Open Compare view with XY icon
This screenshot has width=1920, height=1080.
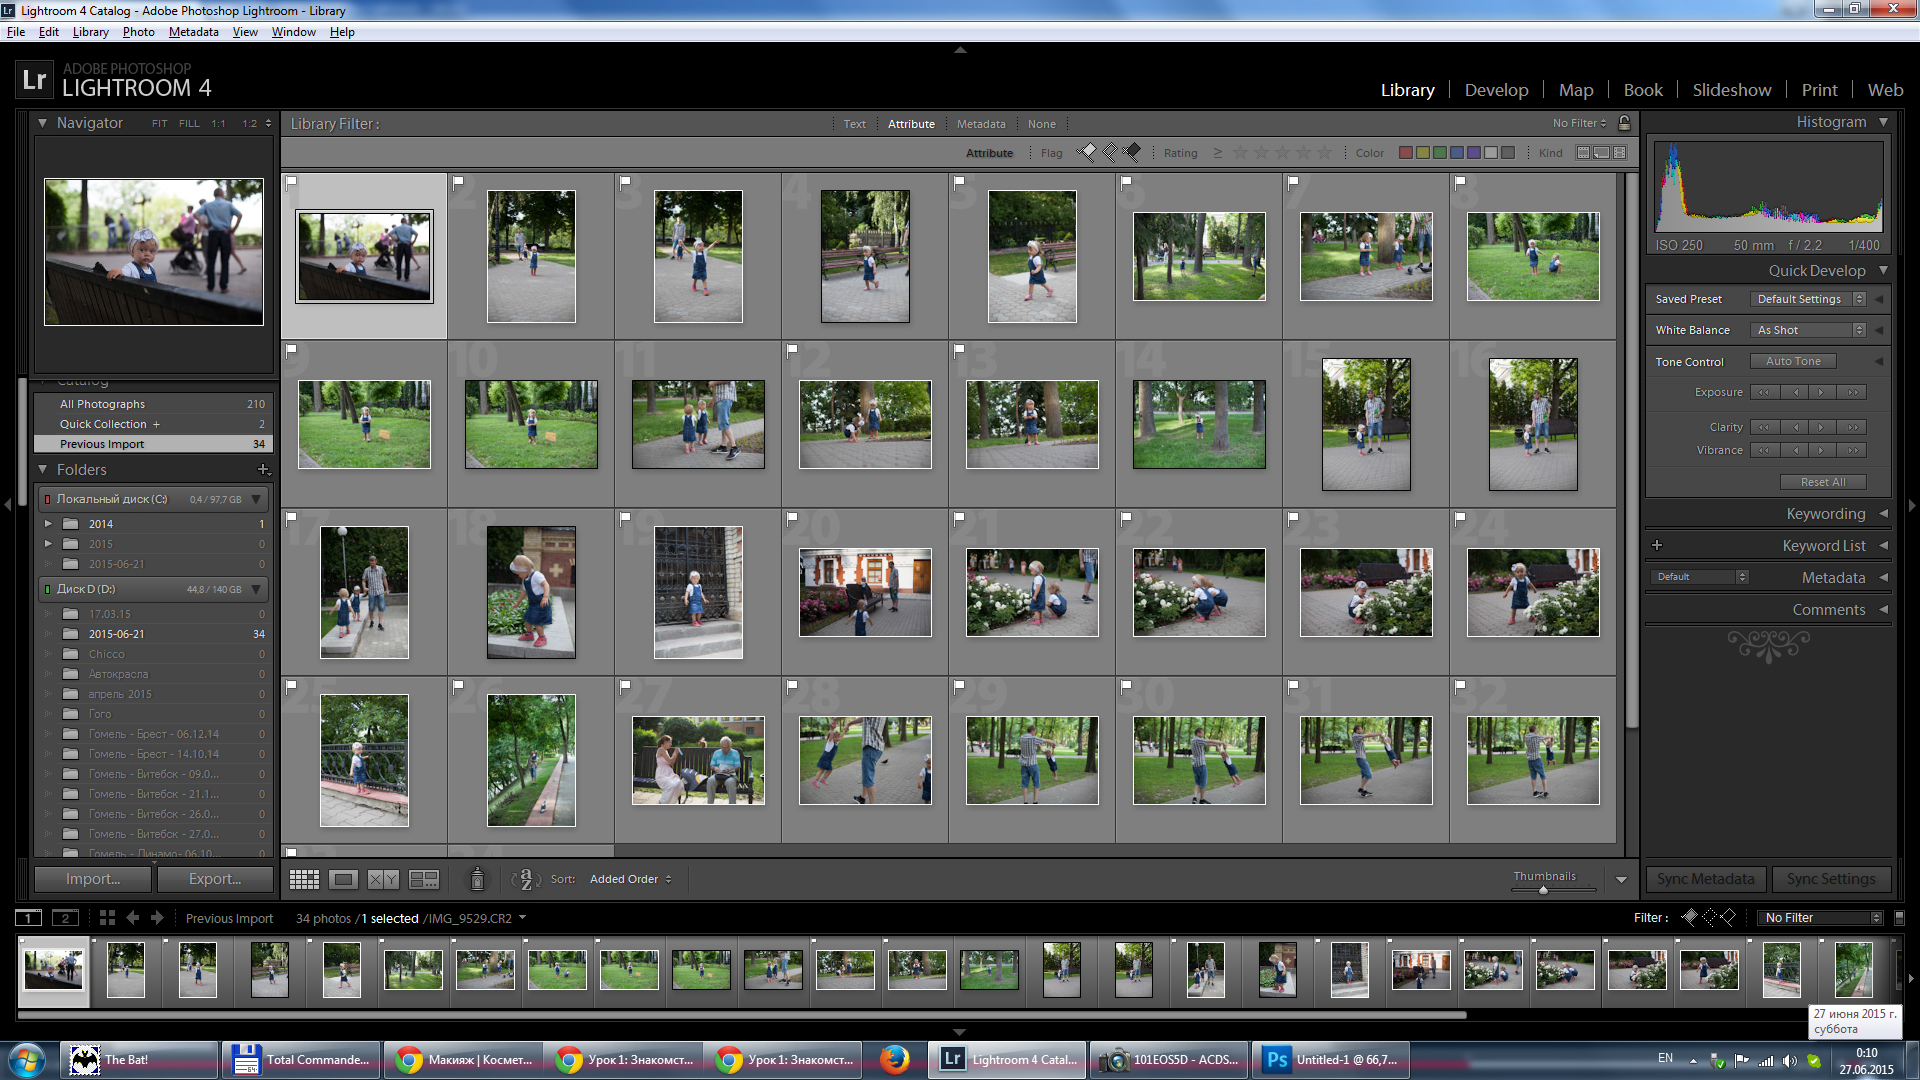(383, 879)
